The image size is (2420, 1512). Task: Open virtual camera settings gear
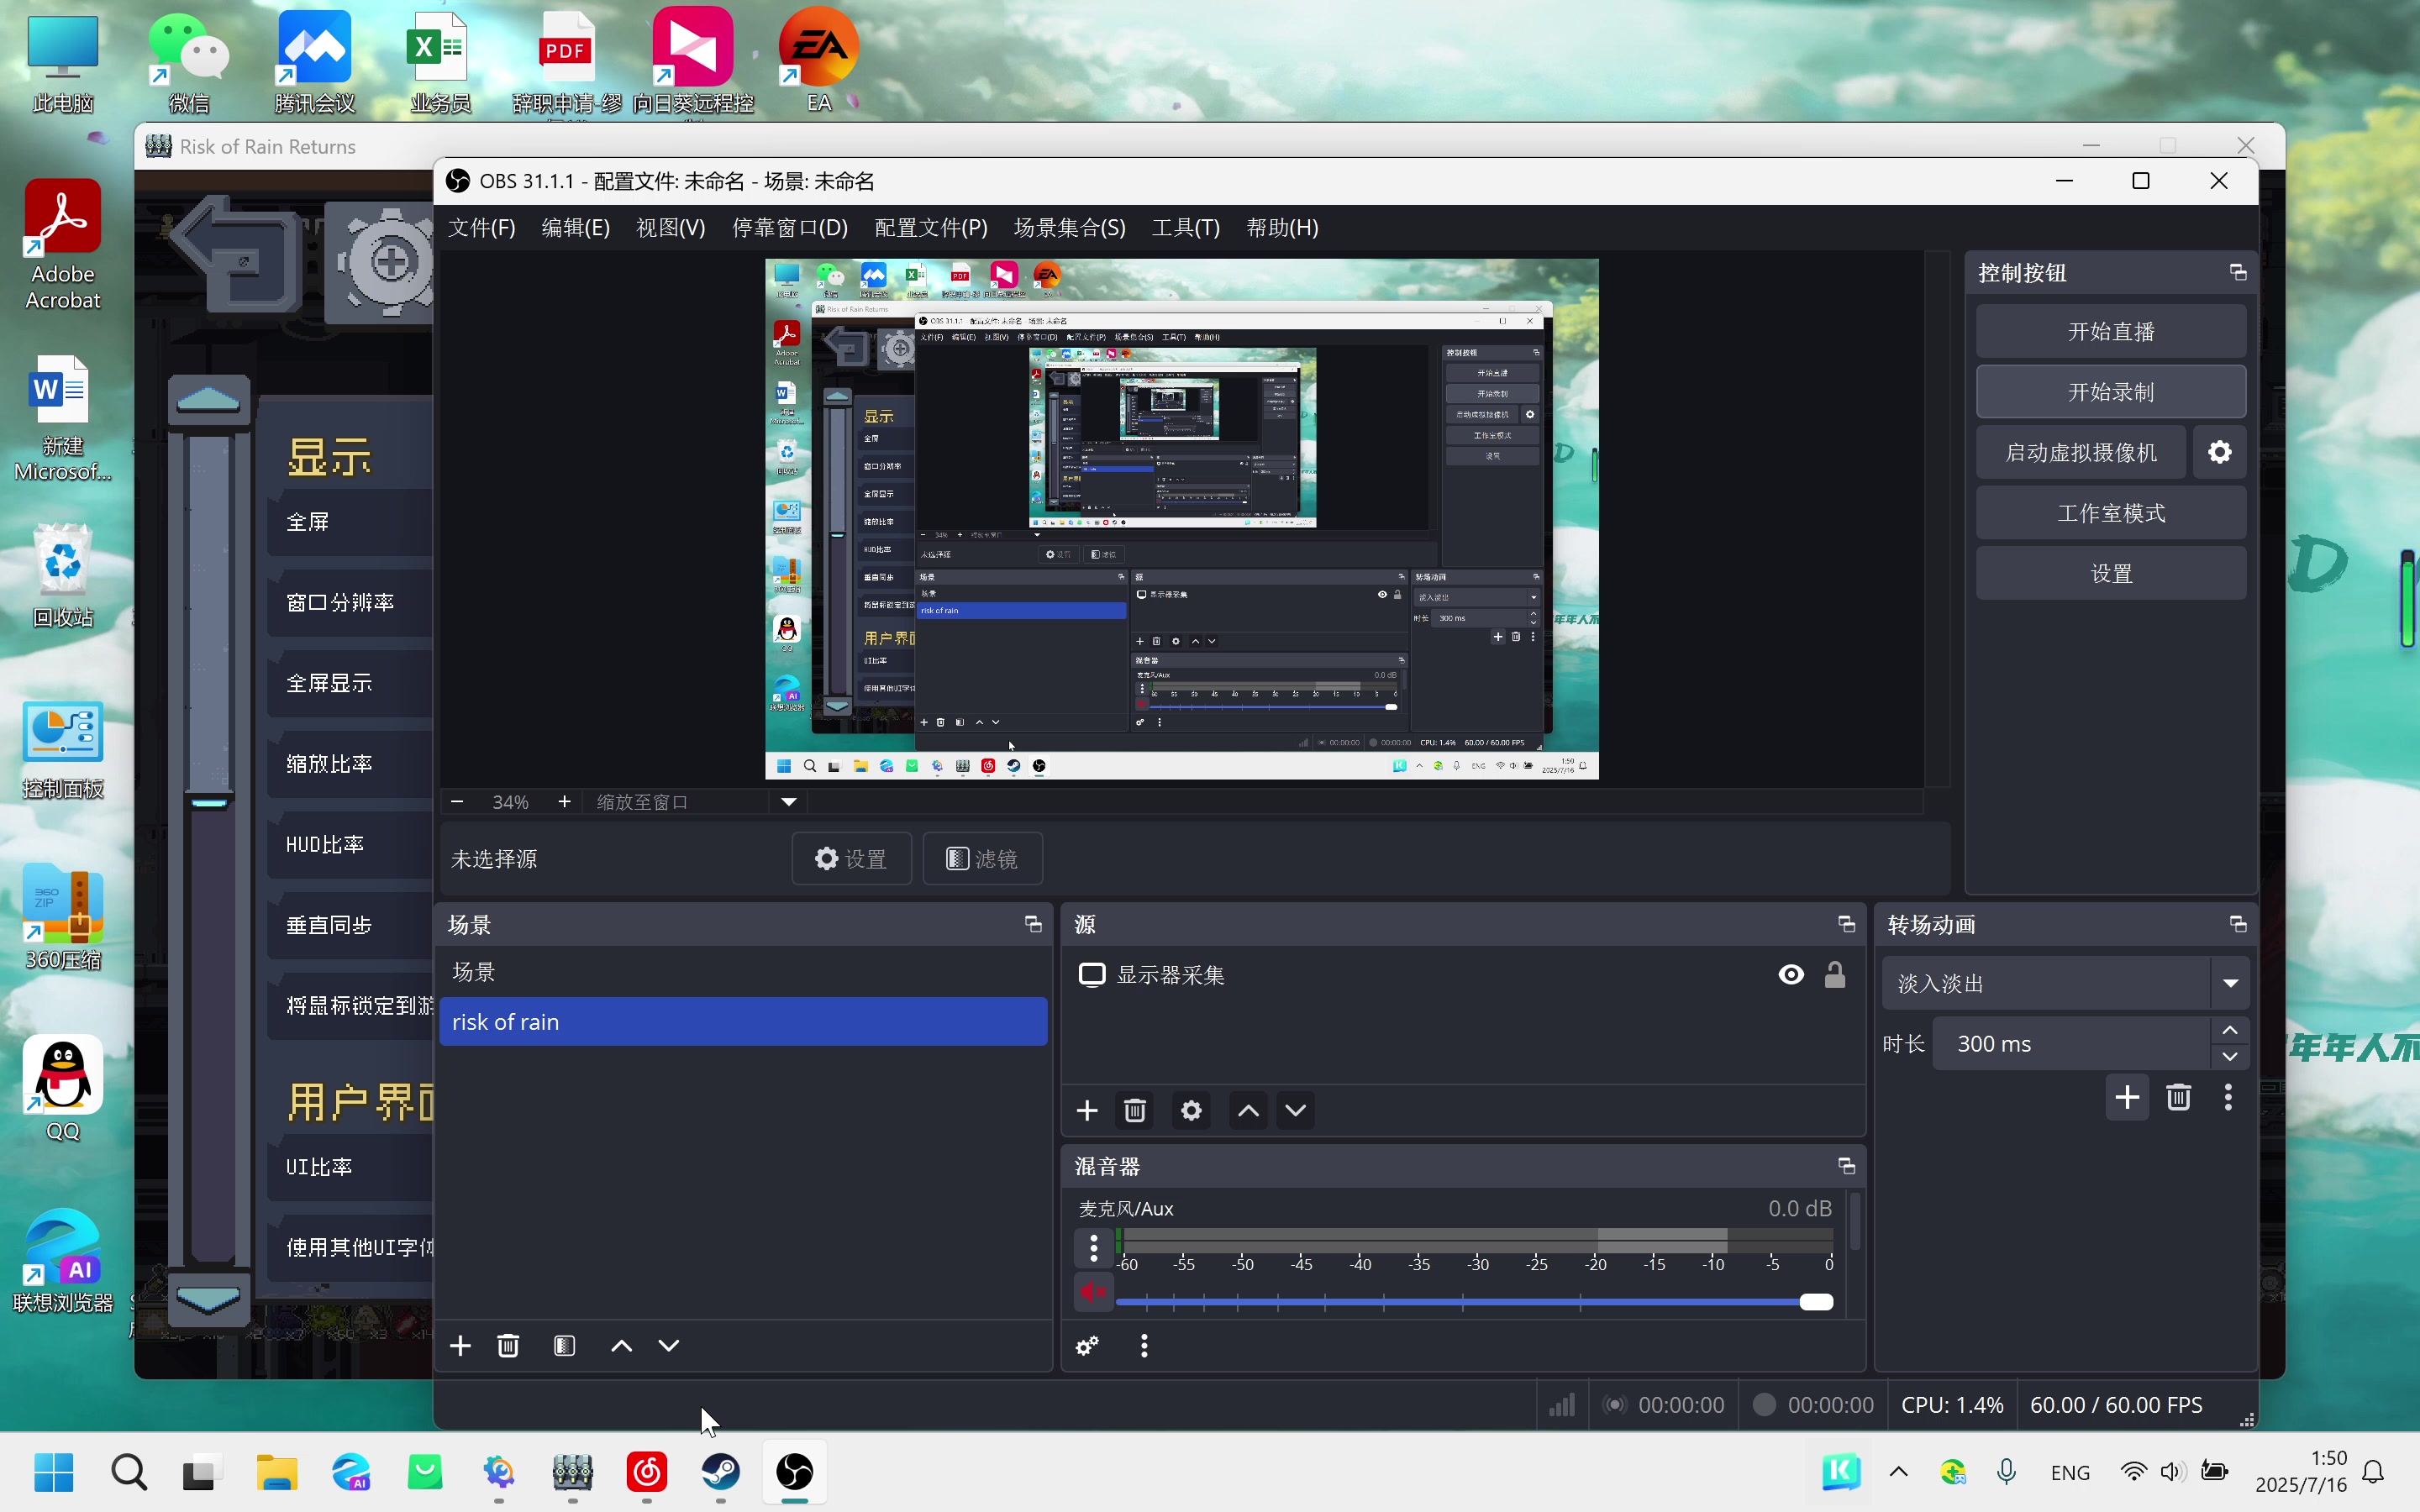(x=2220, y=453)
